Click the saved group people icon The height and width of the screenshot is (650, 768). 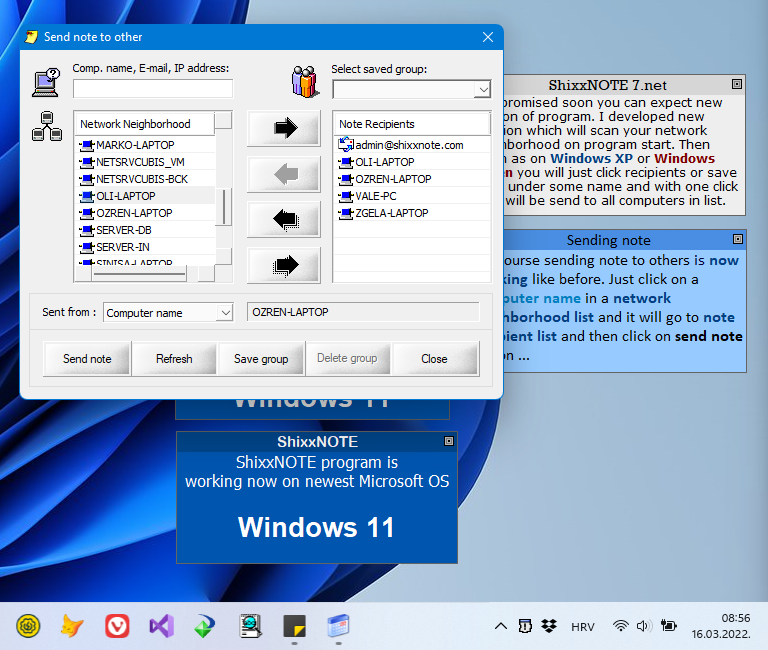pyautogui.click(x=304, y=82)
